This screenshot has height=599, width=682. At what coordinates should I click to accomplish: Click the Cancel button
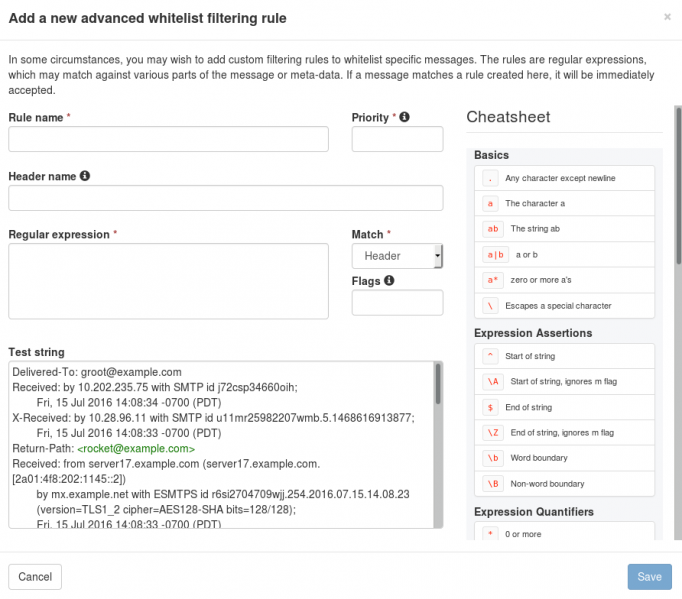(x=35, y=577)
